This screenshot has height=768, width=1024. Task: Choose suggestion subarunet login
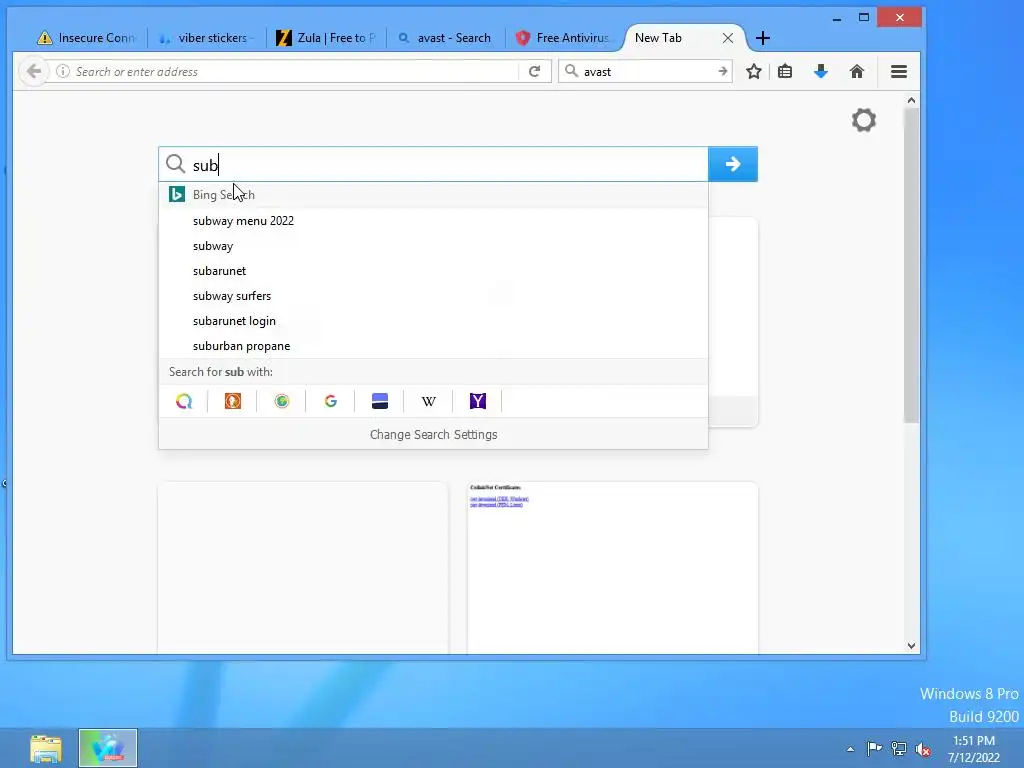click(x=433, y=321)
